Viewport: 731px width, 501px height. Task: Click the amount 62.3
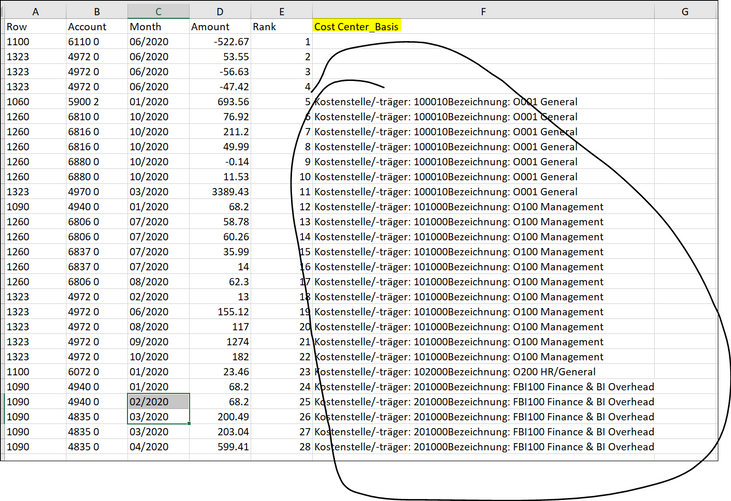[220, 281]
